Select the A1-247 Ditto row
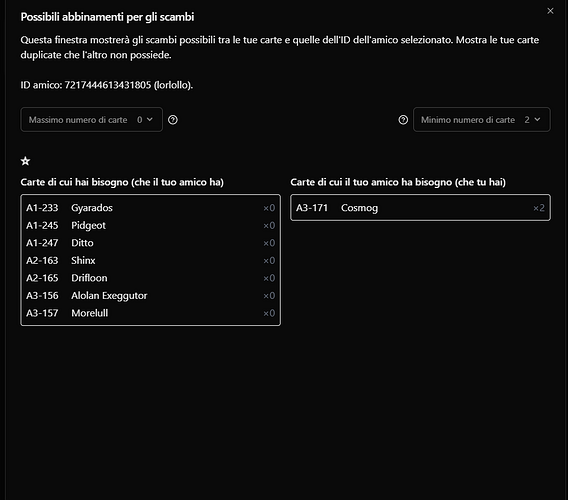Image resolution: width=568 pixels, height=500 pixels. coord(150,243)
